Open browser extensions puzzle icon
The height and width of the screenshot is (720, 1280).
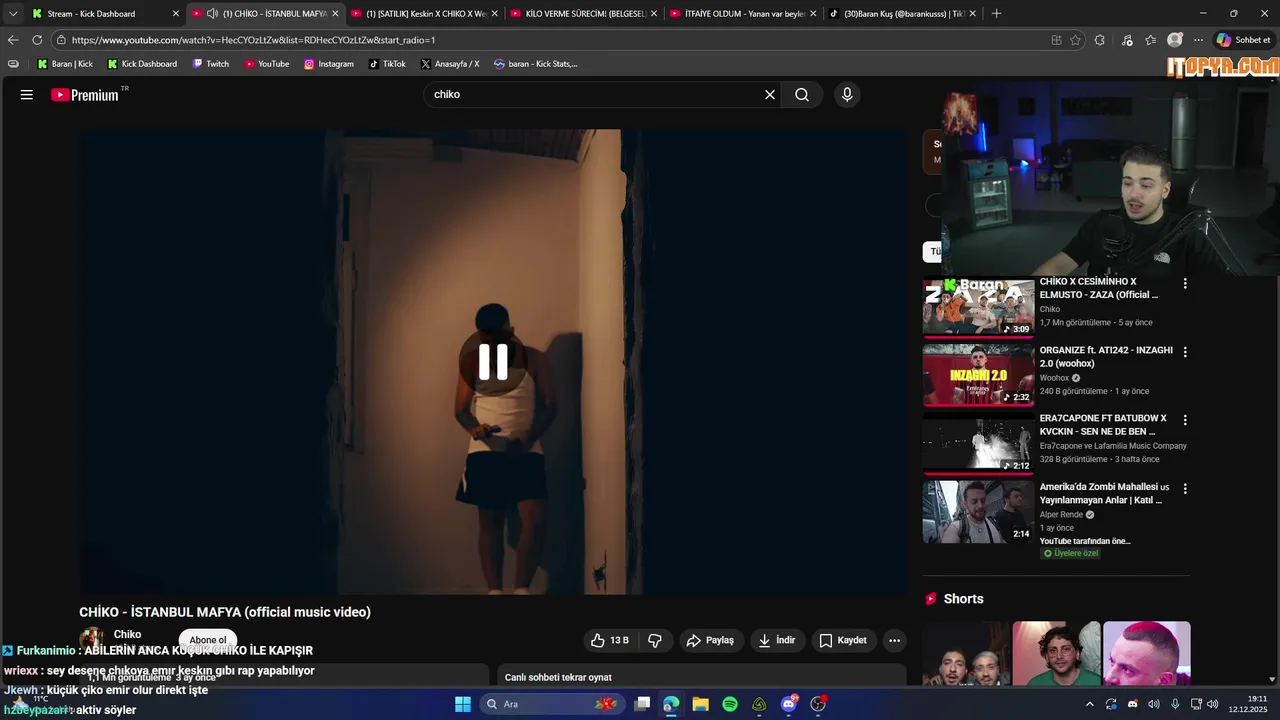(1100, 40)
